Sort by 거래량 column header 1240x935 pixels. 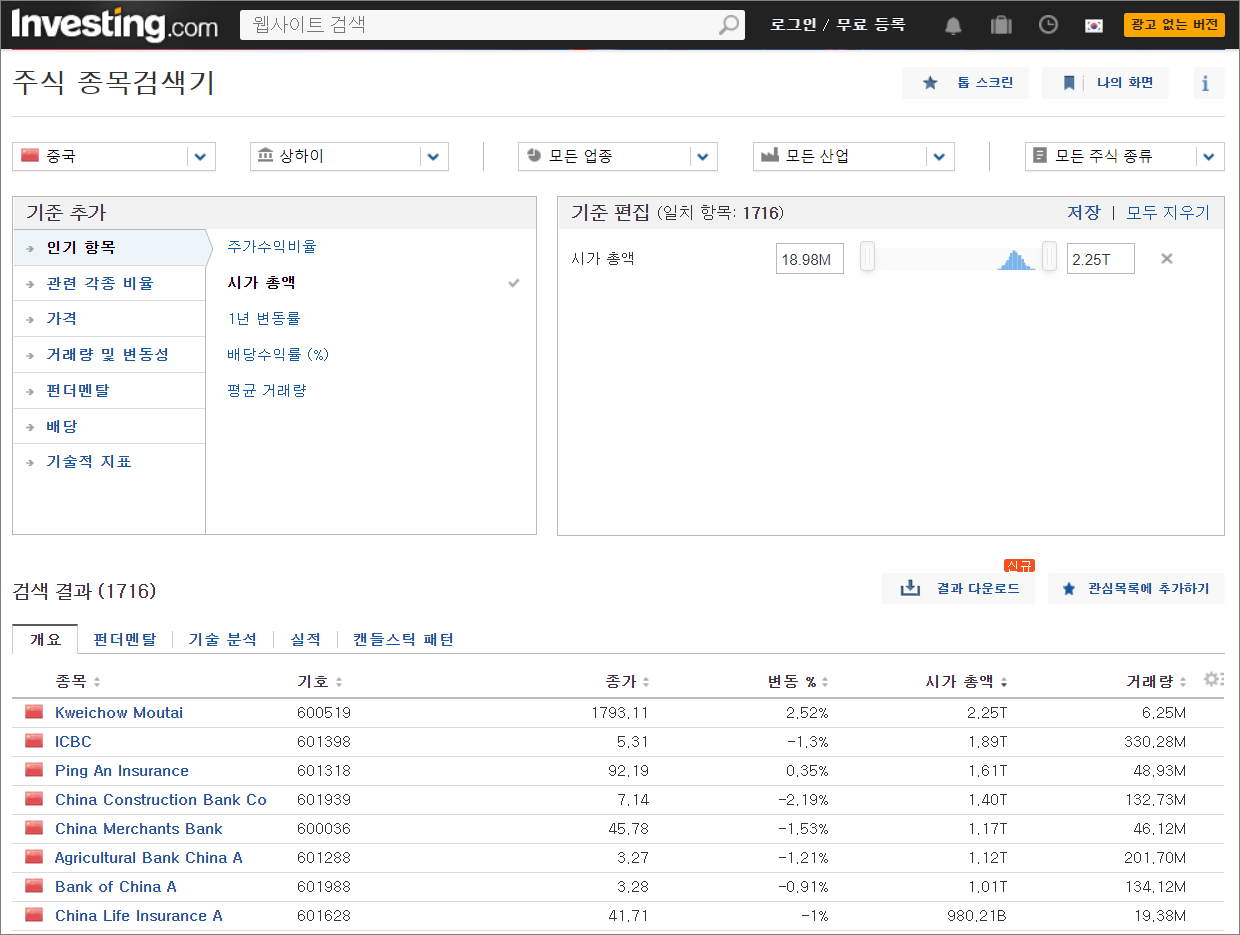pyautogui.click(x=1156, y=682)
